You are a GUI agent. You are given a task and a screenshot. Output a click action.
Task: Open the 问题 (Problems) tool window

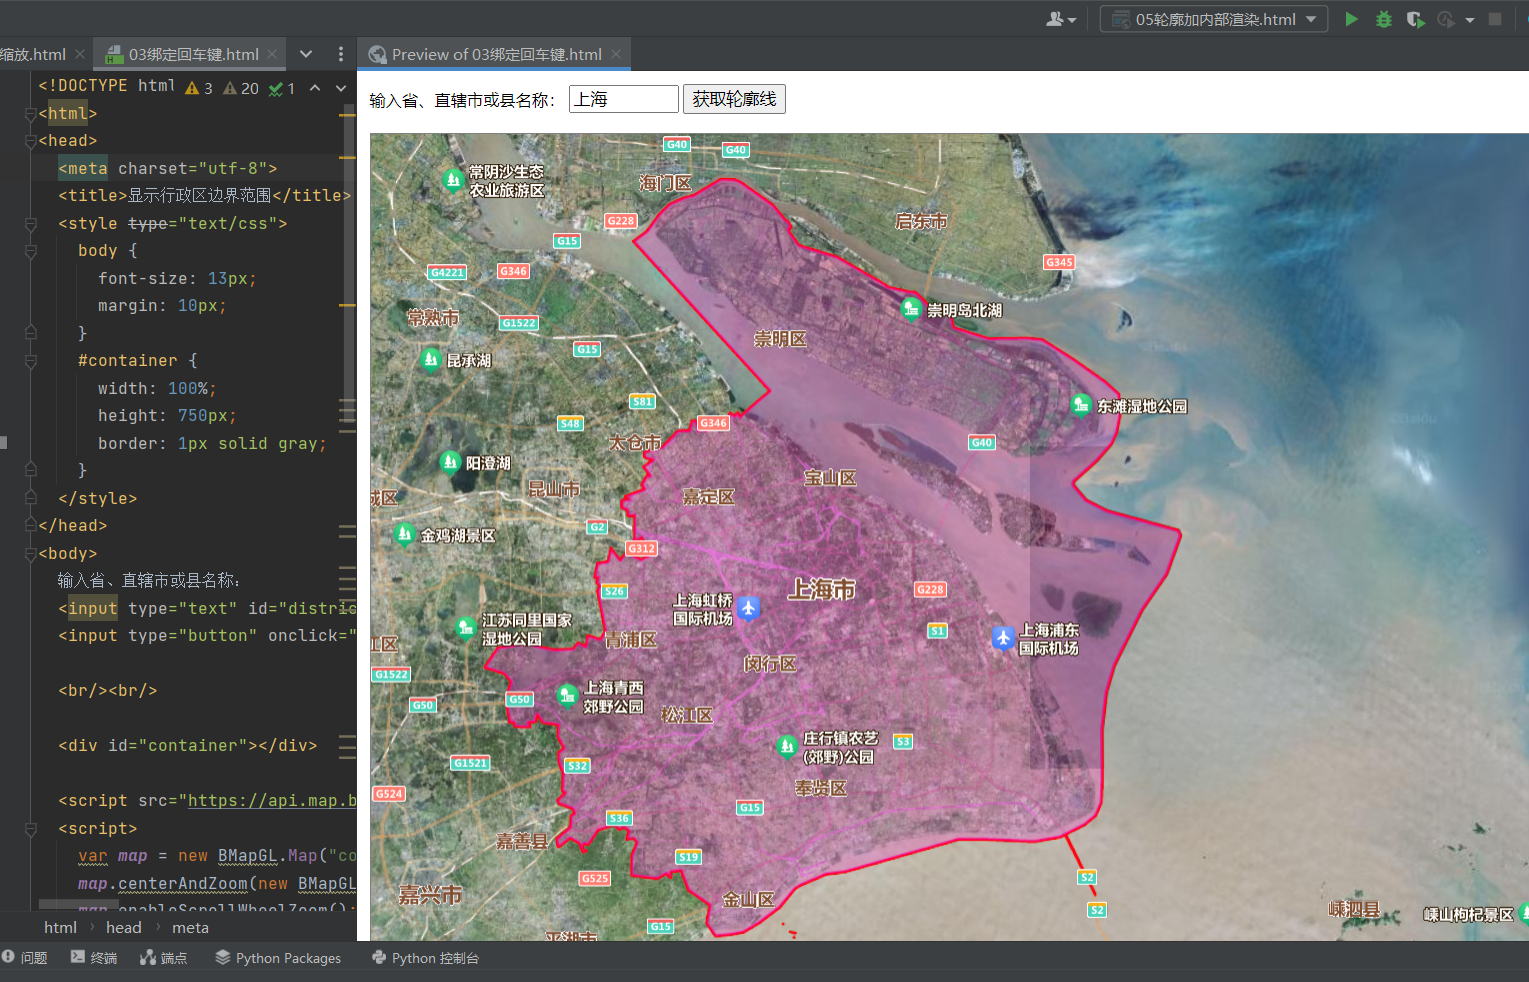click(25, 958)
